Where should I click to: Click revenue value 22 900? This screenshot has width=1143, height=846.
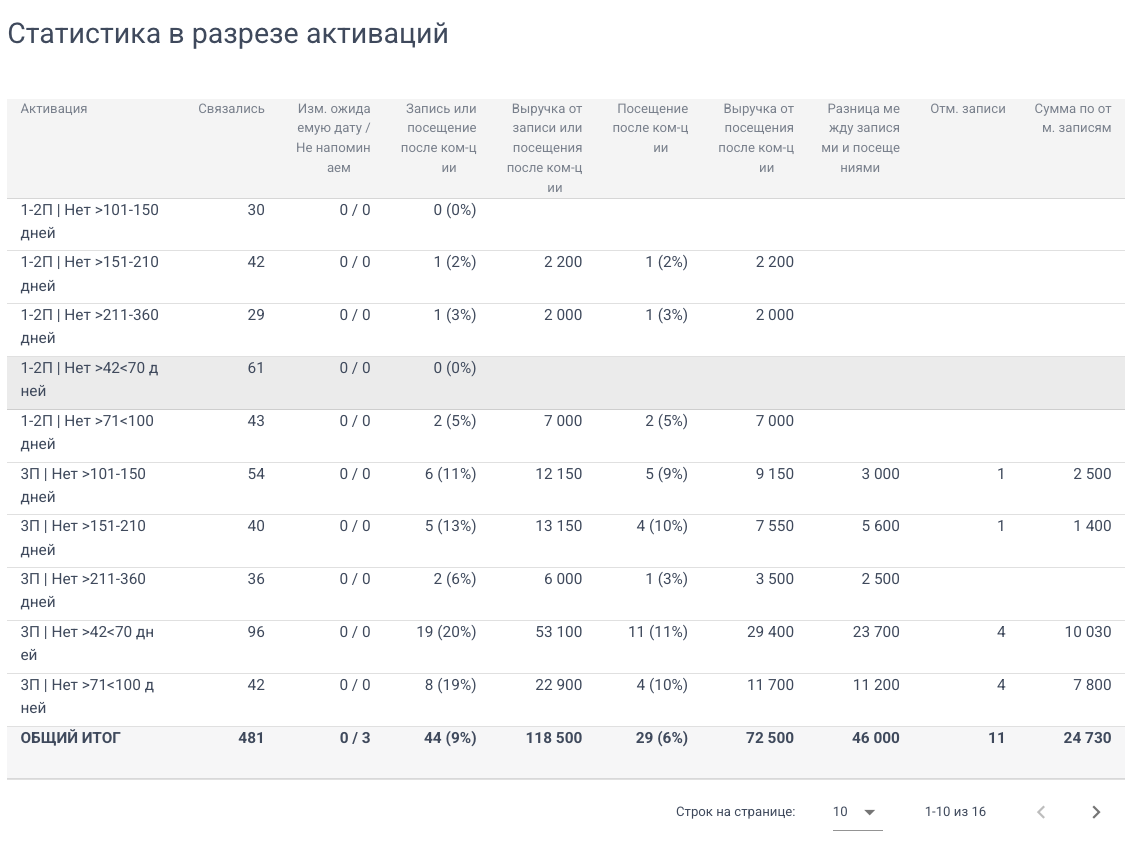(x=558, y=685)
